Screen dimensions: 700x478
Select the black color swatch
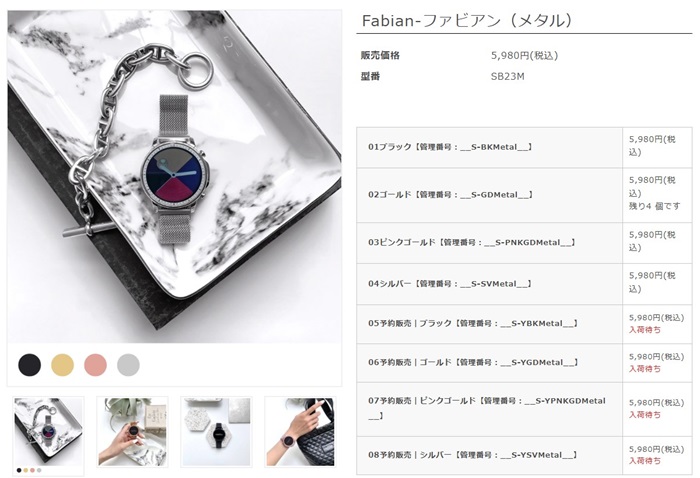[29, 365]
